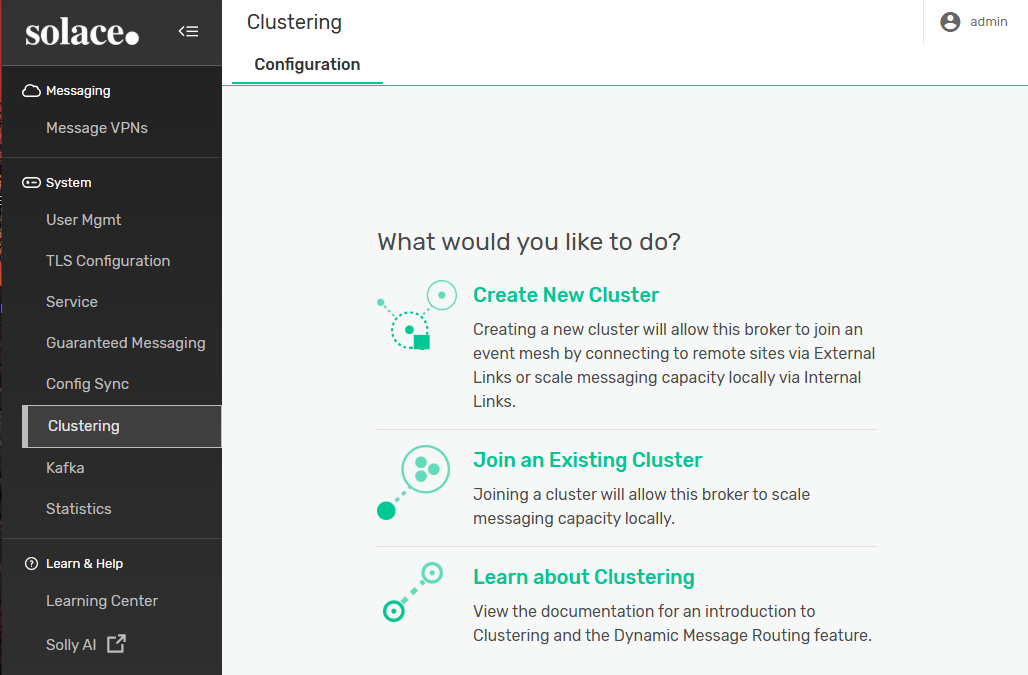Collapse the sidebar with the hamburger arrow icon
The width and height of the screenshot is (1028, 675).
188,31
